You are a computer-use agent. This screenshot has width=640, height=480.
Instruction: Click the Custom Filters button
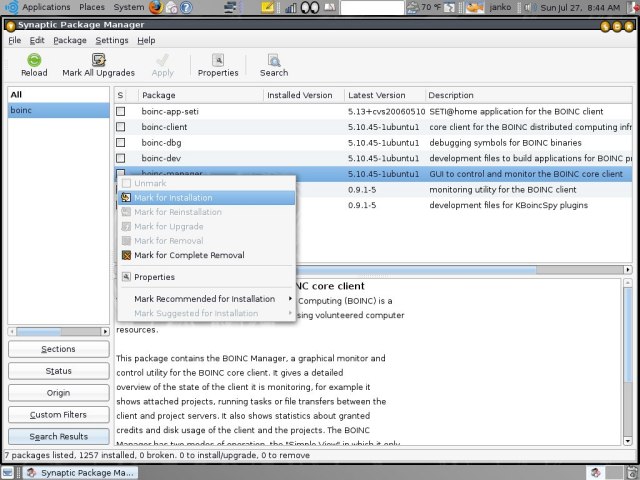click(x=58, y=415)
